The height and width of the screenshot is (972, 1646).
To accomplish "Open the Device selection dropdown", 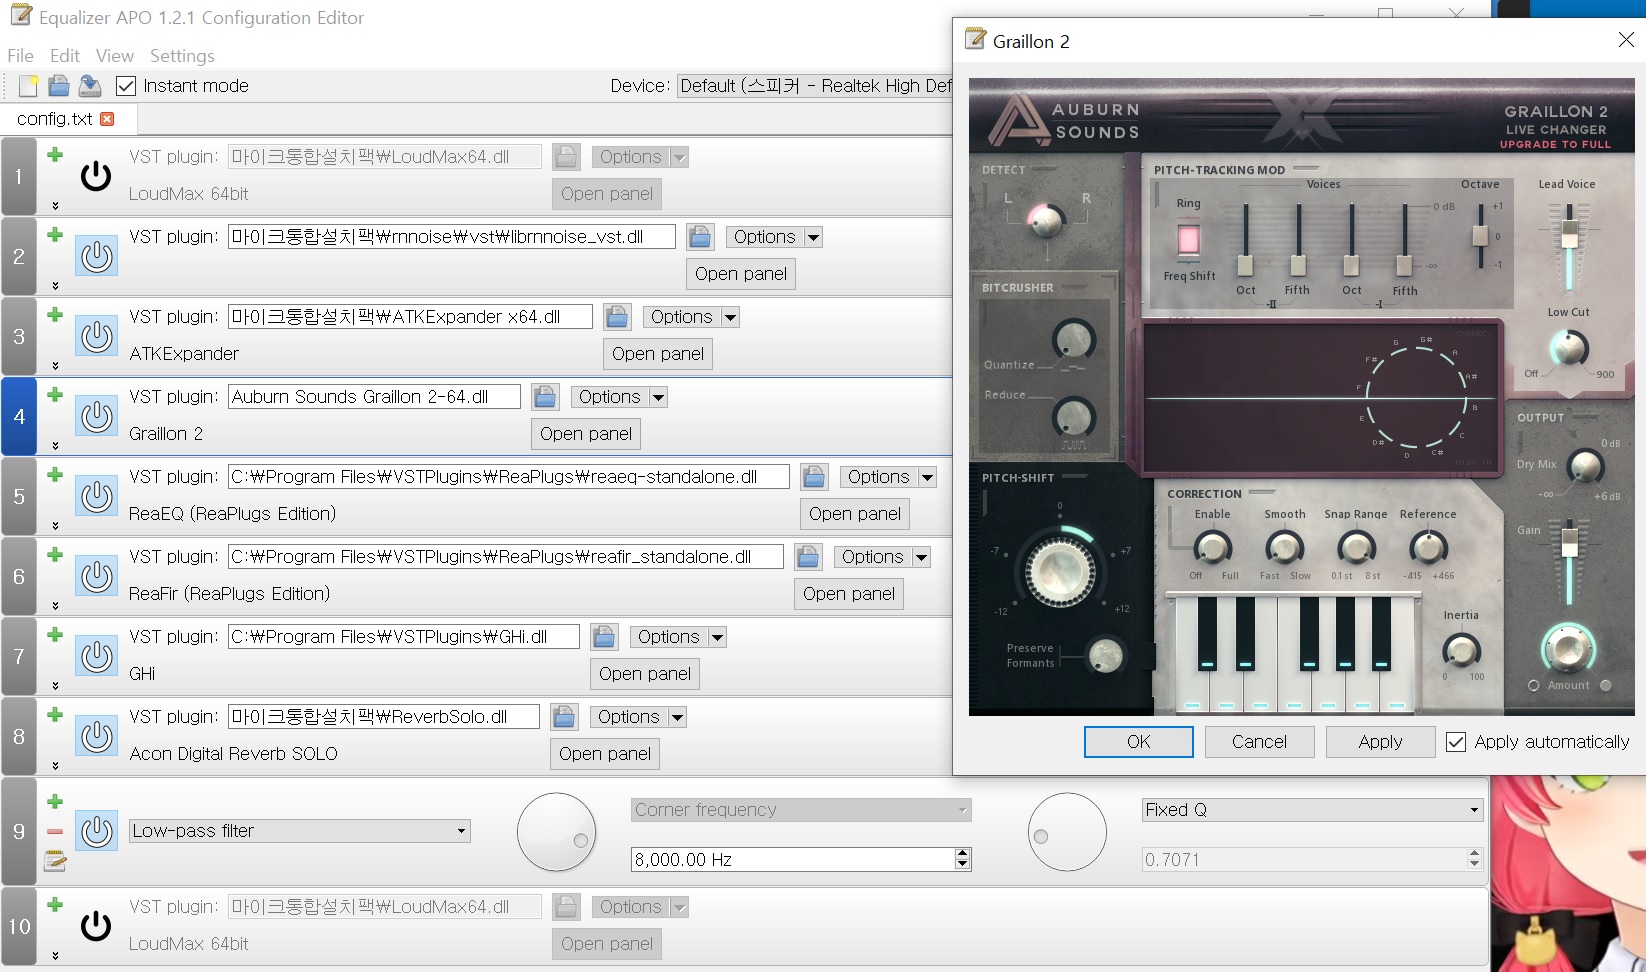I will point(815,86).
